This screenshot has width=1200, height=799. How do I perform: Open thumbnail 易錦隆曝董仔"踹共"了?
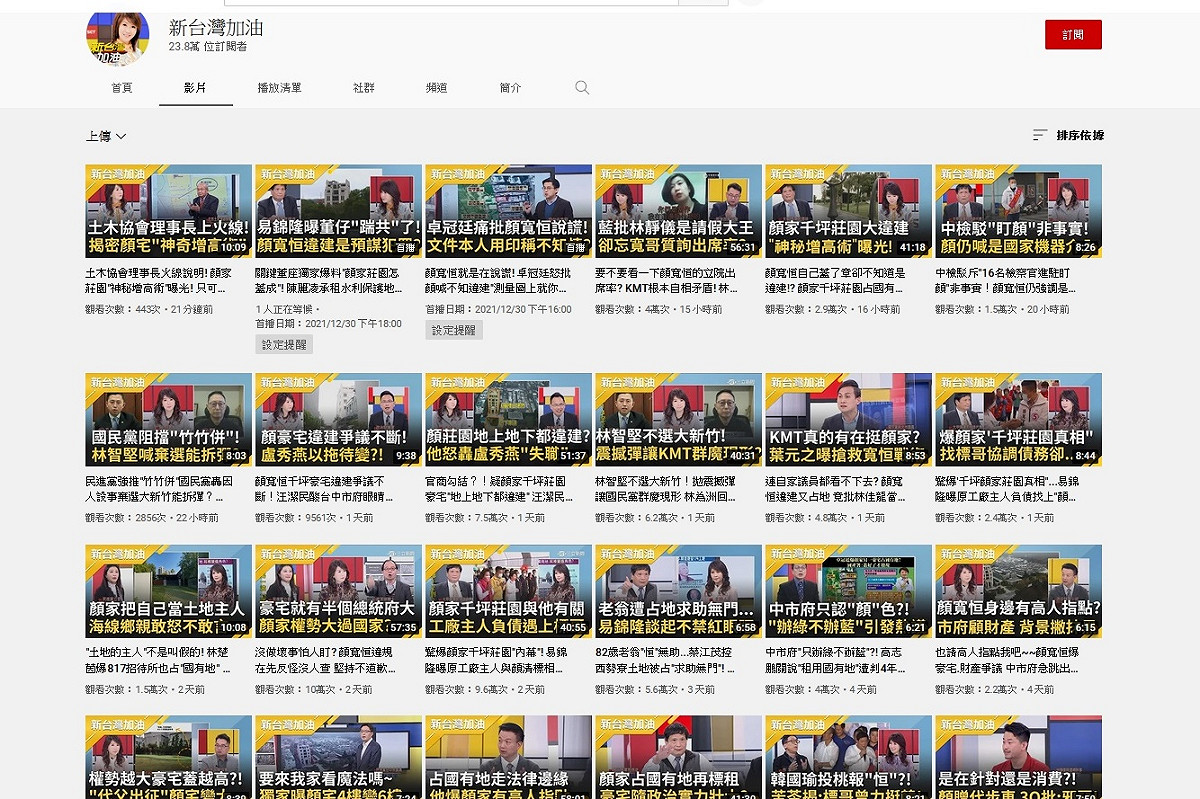[x=338, y=212]
